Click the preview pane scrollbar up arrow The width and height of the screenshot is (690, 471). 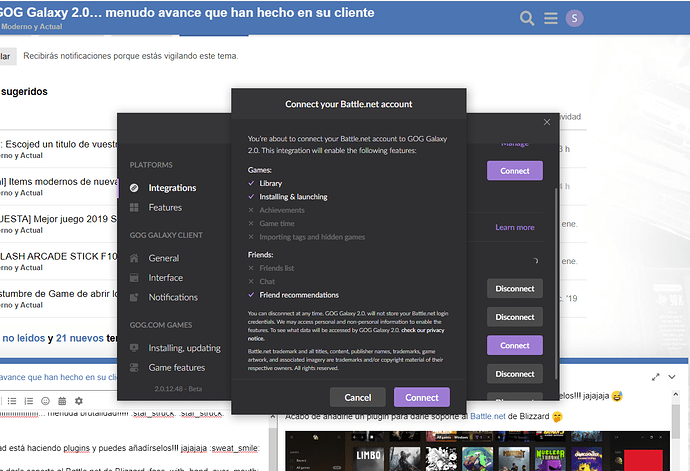[x=676, y=395]
